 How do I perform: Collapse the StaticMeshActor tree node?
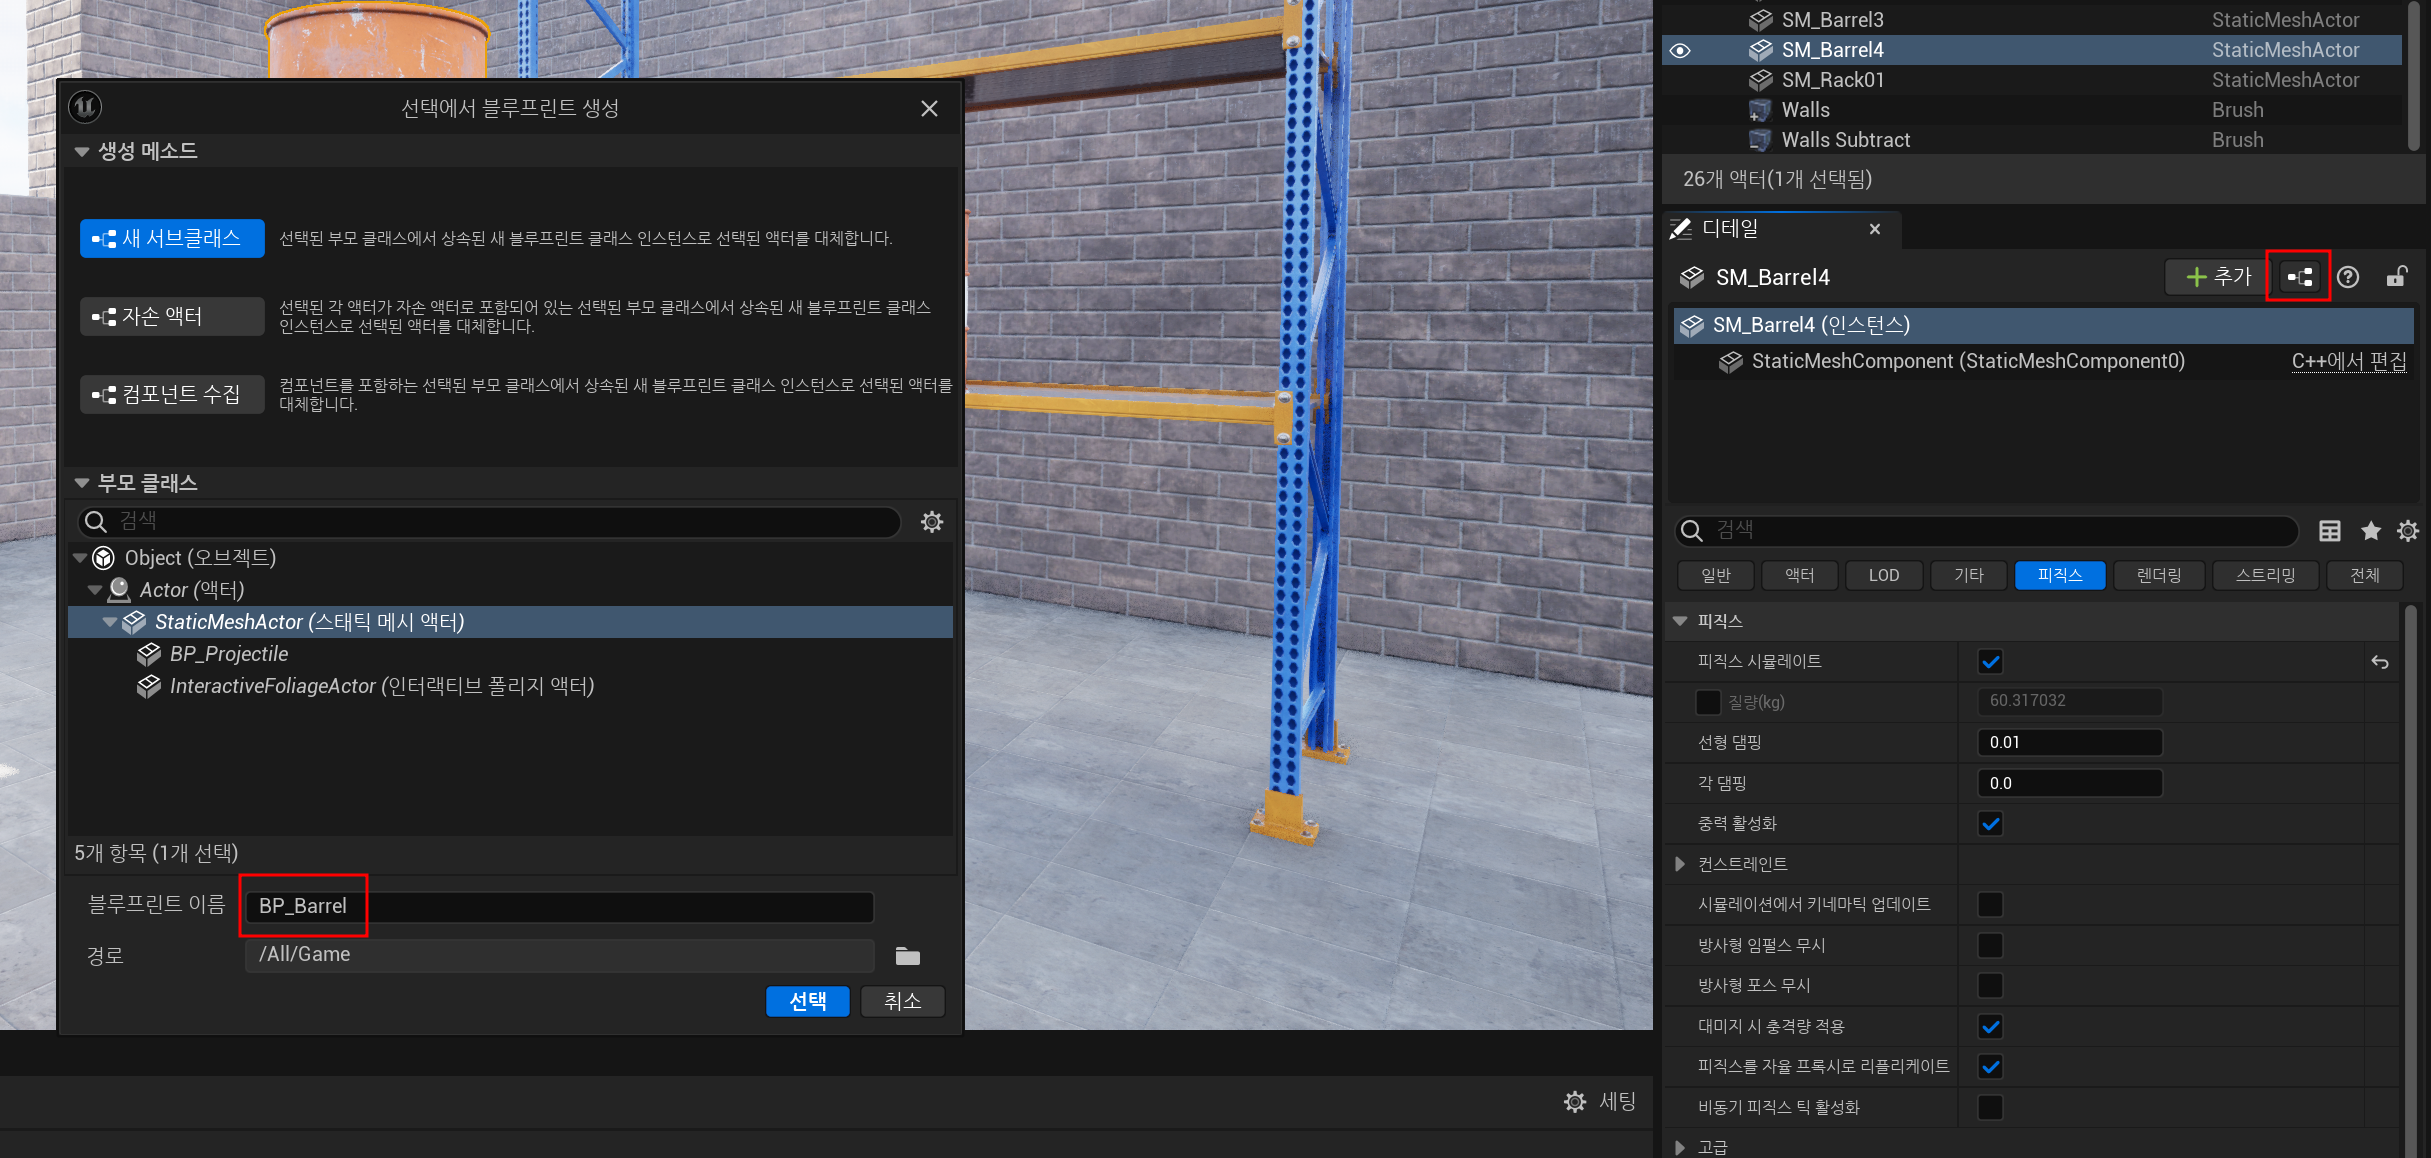point(110,622)
